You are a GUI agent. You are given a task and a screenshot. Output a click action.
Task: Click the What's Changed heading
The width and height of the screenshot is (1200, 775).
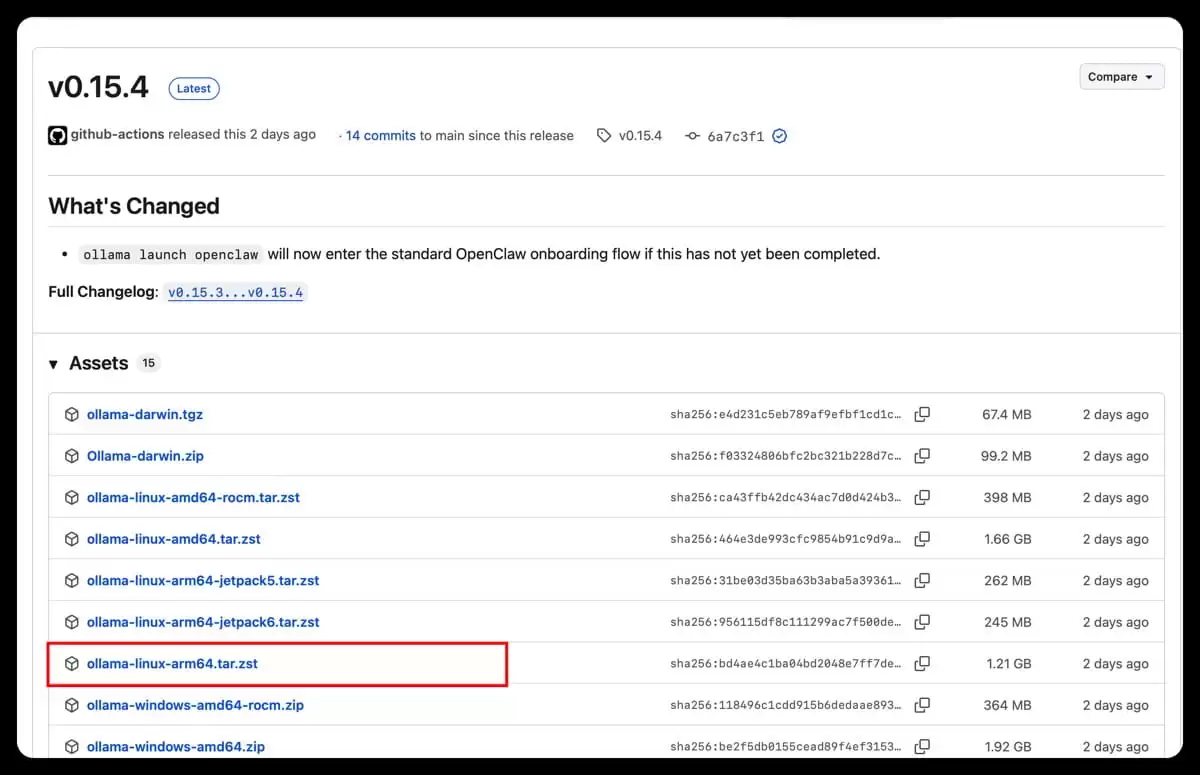click(x=134, y=206)
